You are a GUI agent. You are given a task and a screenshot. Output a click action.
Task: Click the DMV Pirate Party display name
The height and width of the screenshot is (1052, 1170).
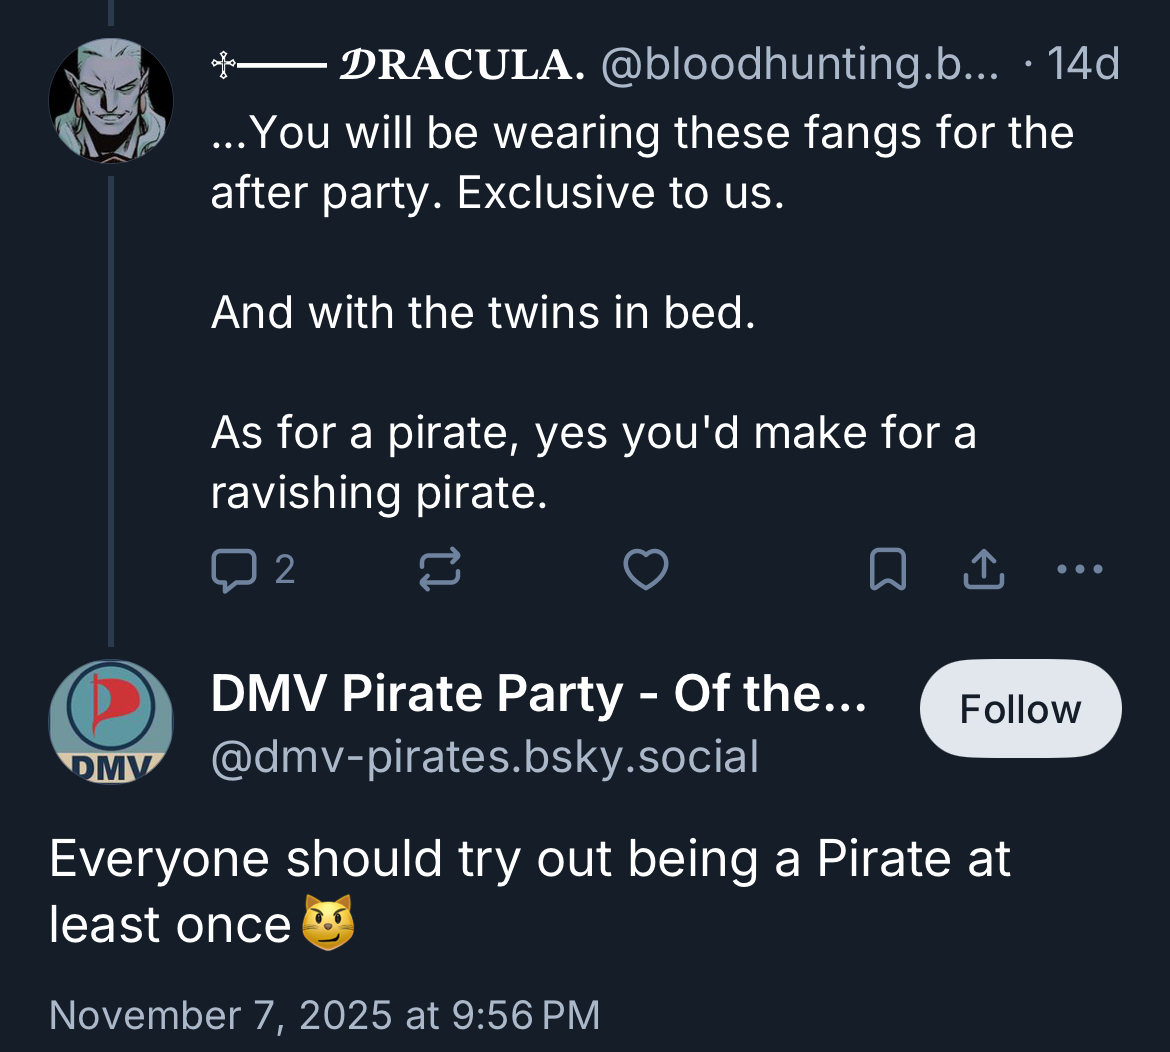pos(538,694)
